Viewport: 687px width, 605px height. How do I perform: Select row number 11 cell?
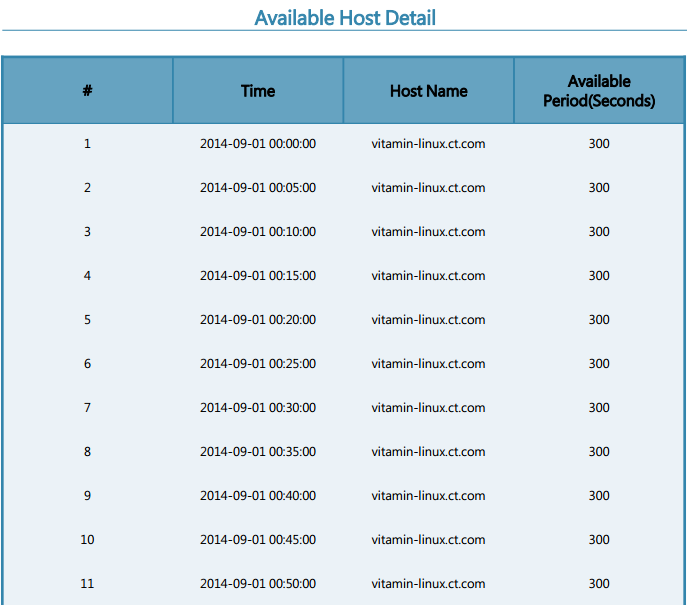[x=87, y=584]
